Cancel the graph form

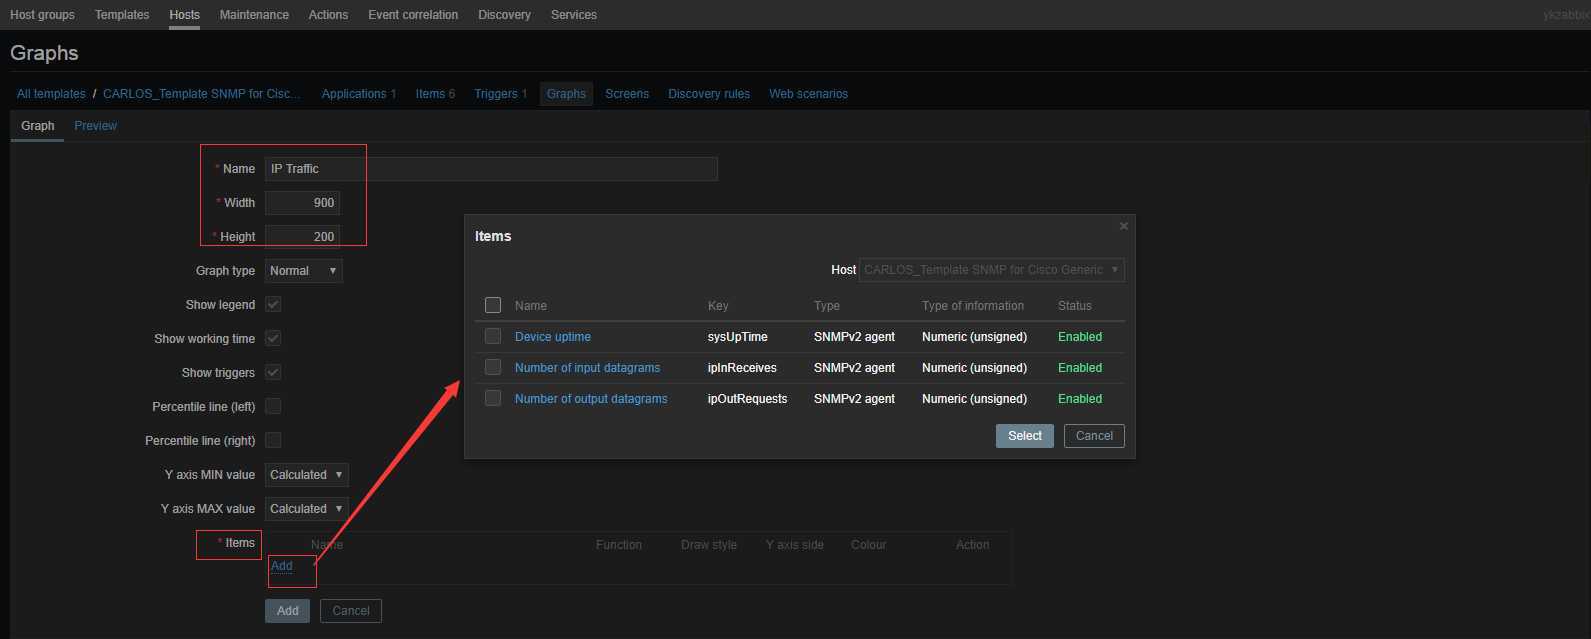(351, 610)
